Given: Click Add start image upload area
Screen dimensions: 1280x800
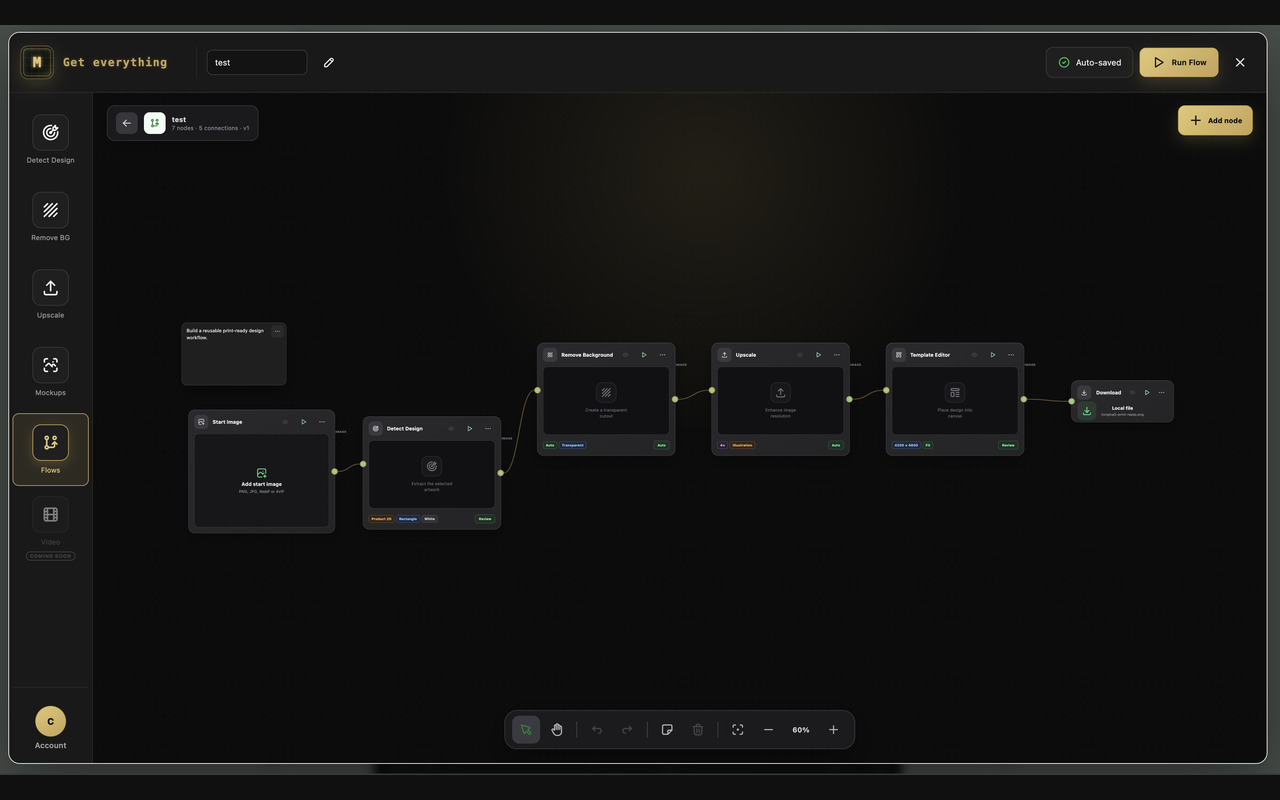Looking at the screenshot, I should (262, 481).
